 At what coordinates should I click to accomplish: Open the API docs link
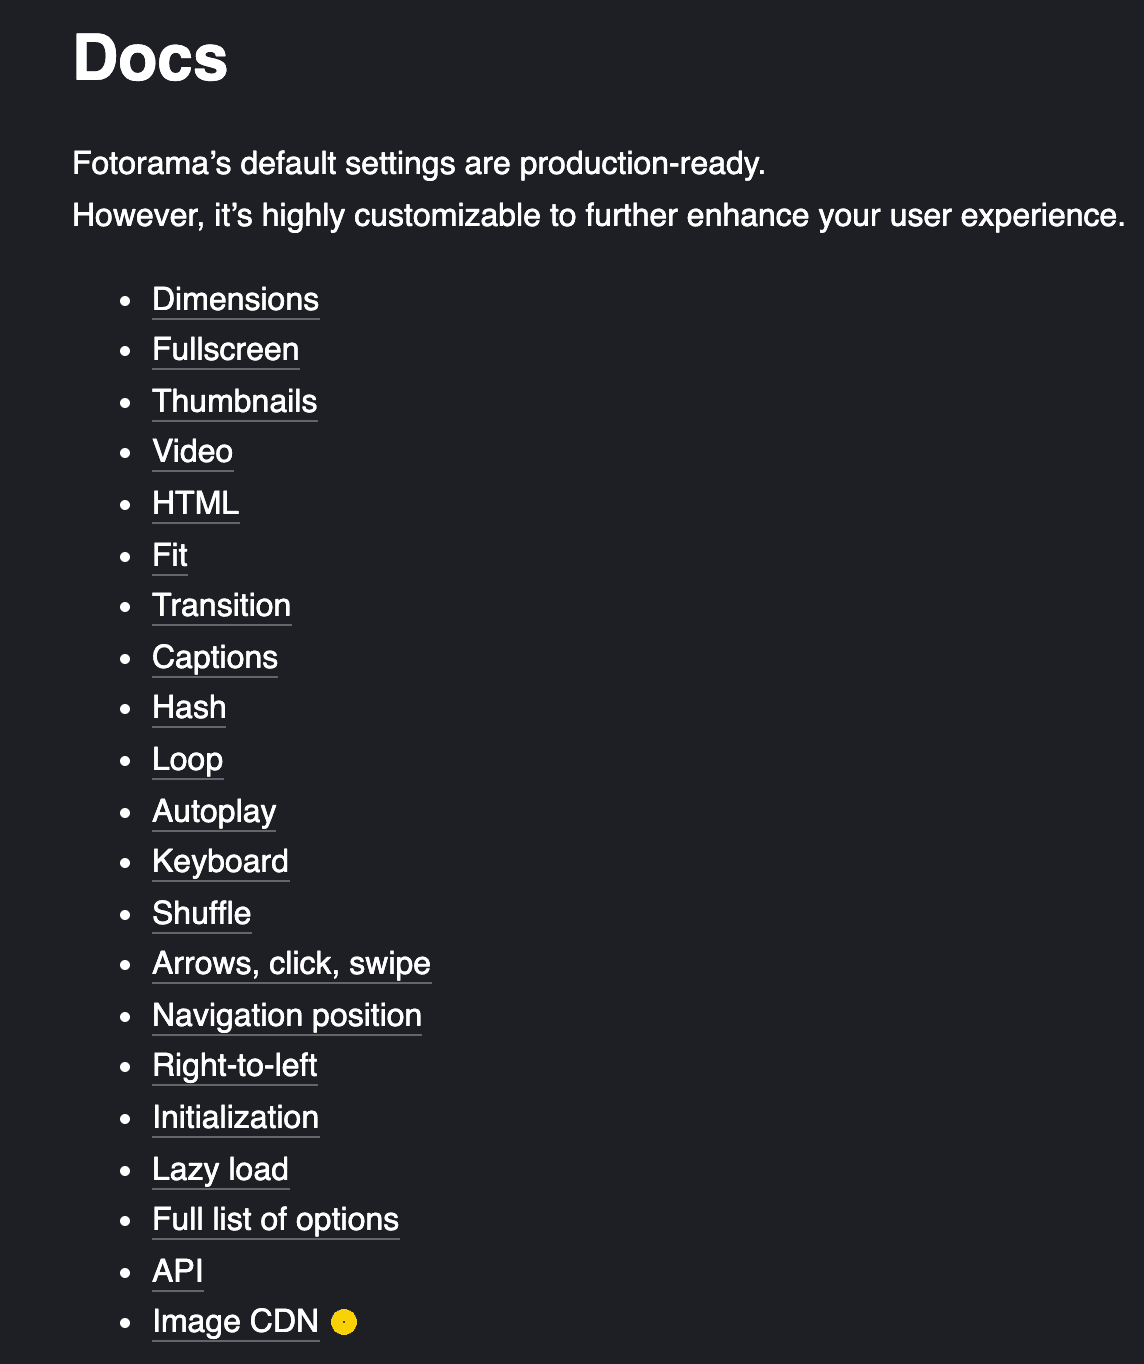click(x=178, y=1272)
